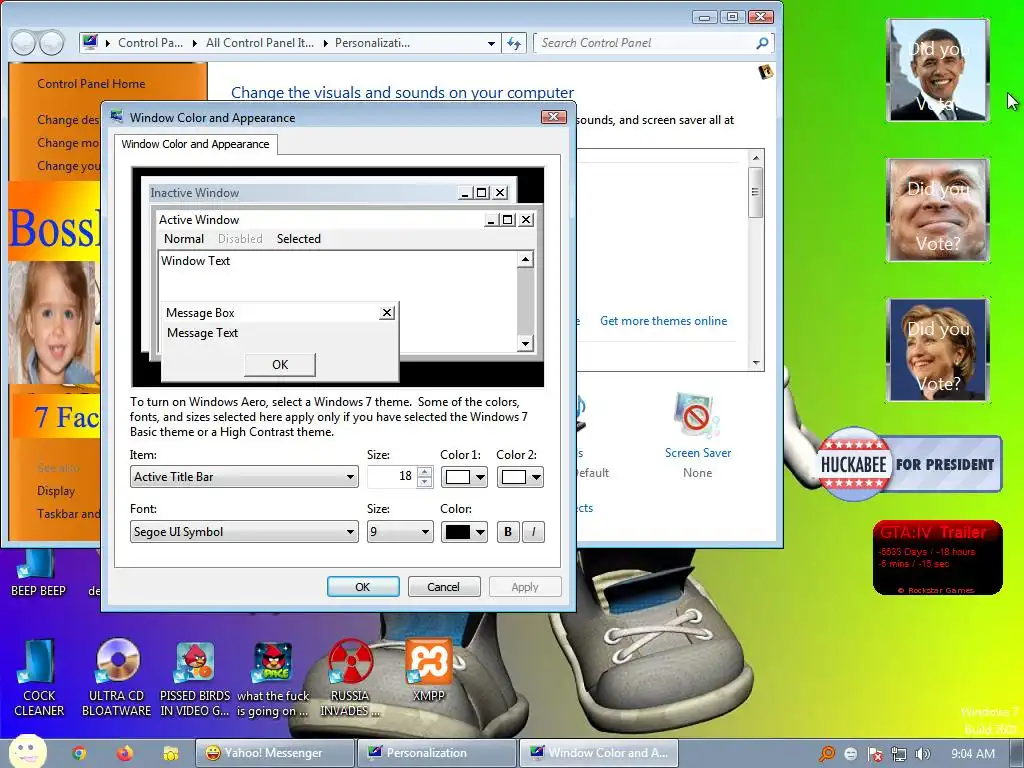
Task: Click themes list scrollbar down arrow
Action: tap(756, 362)
